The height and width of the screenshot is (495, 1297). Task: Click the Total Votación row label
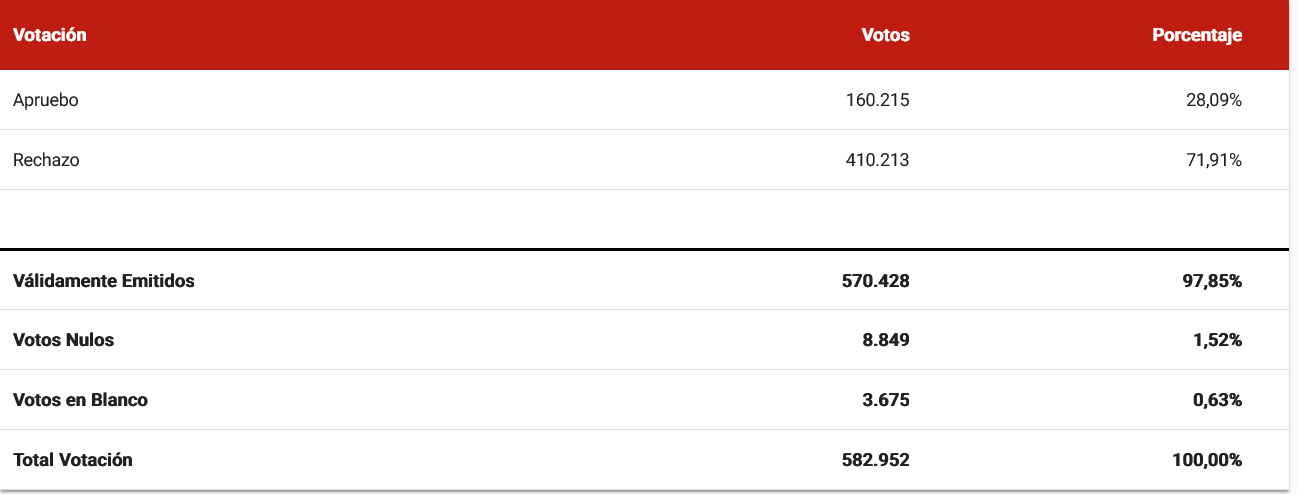tap(73, 460)
